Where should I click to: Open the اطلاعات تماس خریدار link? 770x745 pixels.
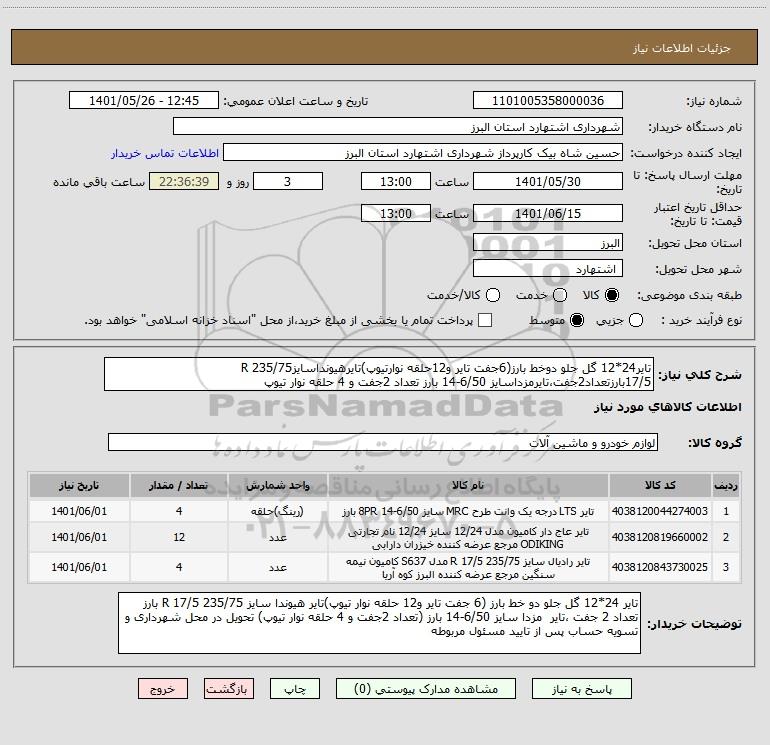click(x=165, y=153)
